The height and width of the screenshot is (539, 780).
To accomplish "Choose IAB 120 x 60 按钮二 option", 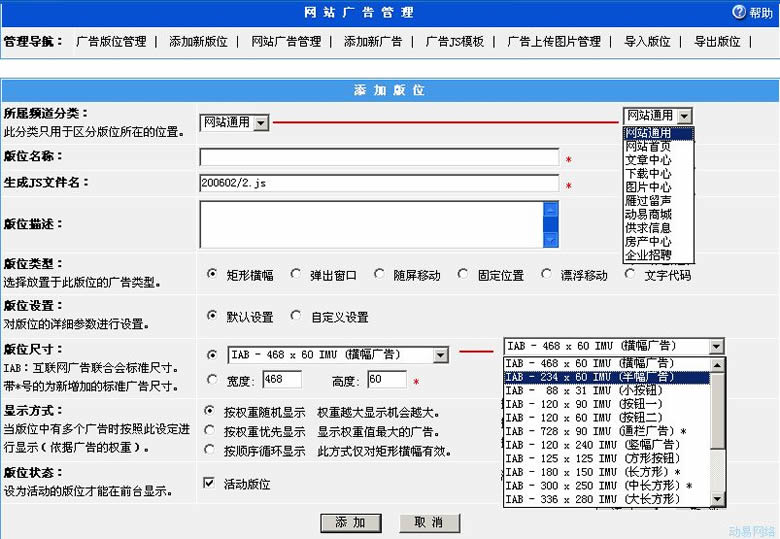I will [607, 418].
